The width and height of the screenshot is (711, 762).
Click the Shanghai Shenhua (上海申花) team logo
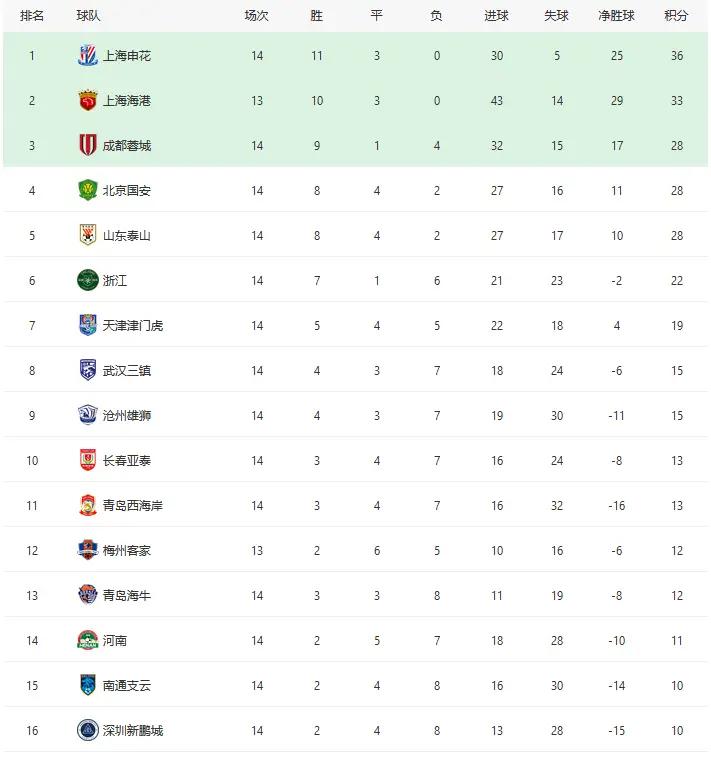click(88, 56)
